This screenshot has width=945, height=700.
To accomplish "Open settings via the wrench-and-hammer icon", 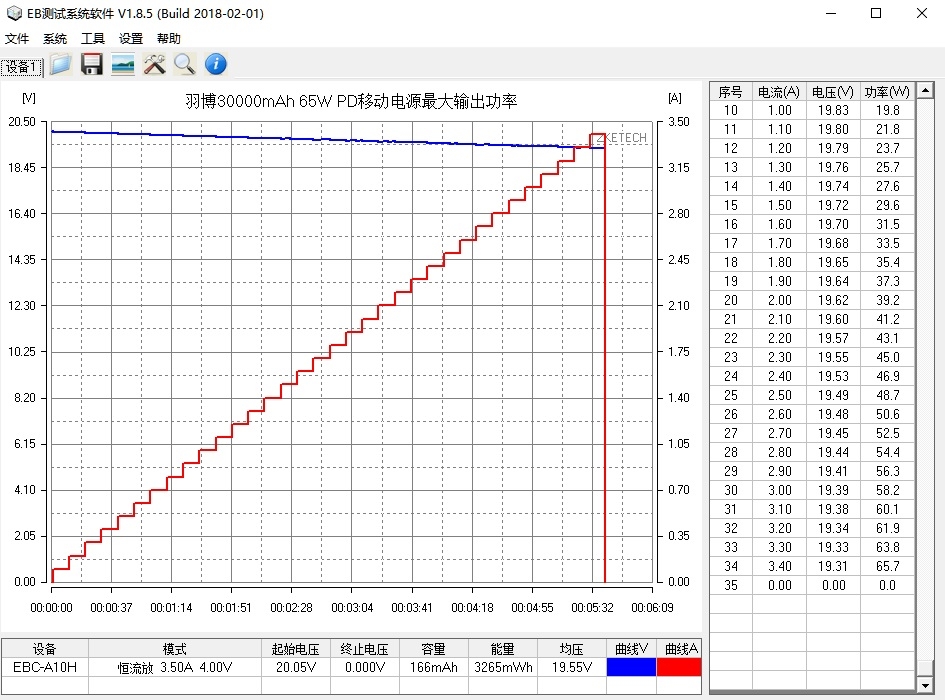I will point(155,65).
